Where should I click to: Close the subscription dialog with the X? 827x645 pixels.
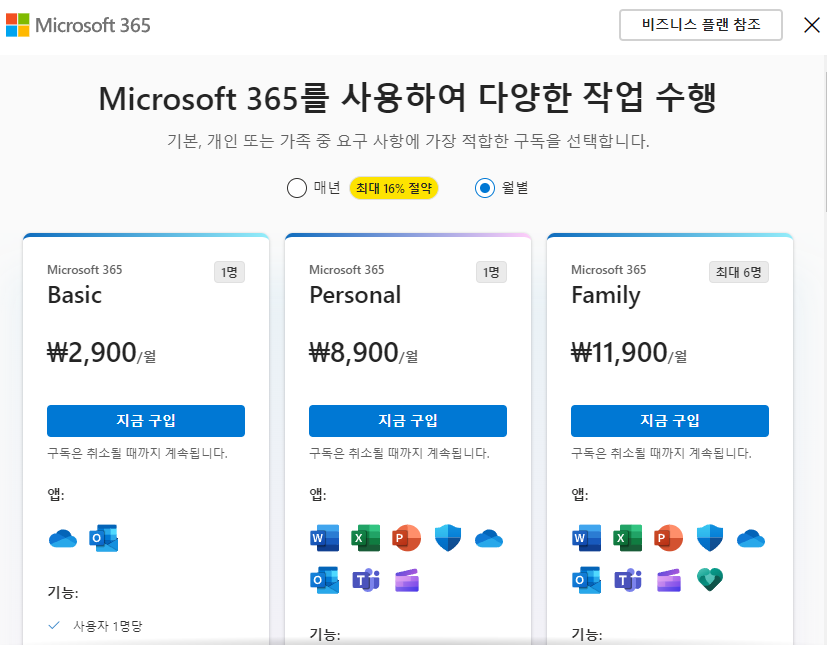[811, 25]
